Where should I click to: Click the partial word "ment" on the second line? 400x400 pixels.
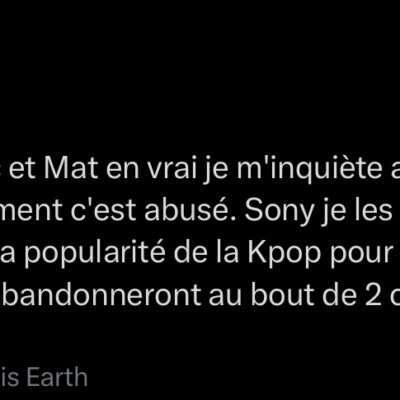pos(31,213)
